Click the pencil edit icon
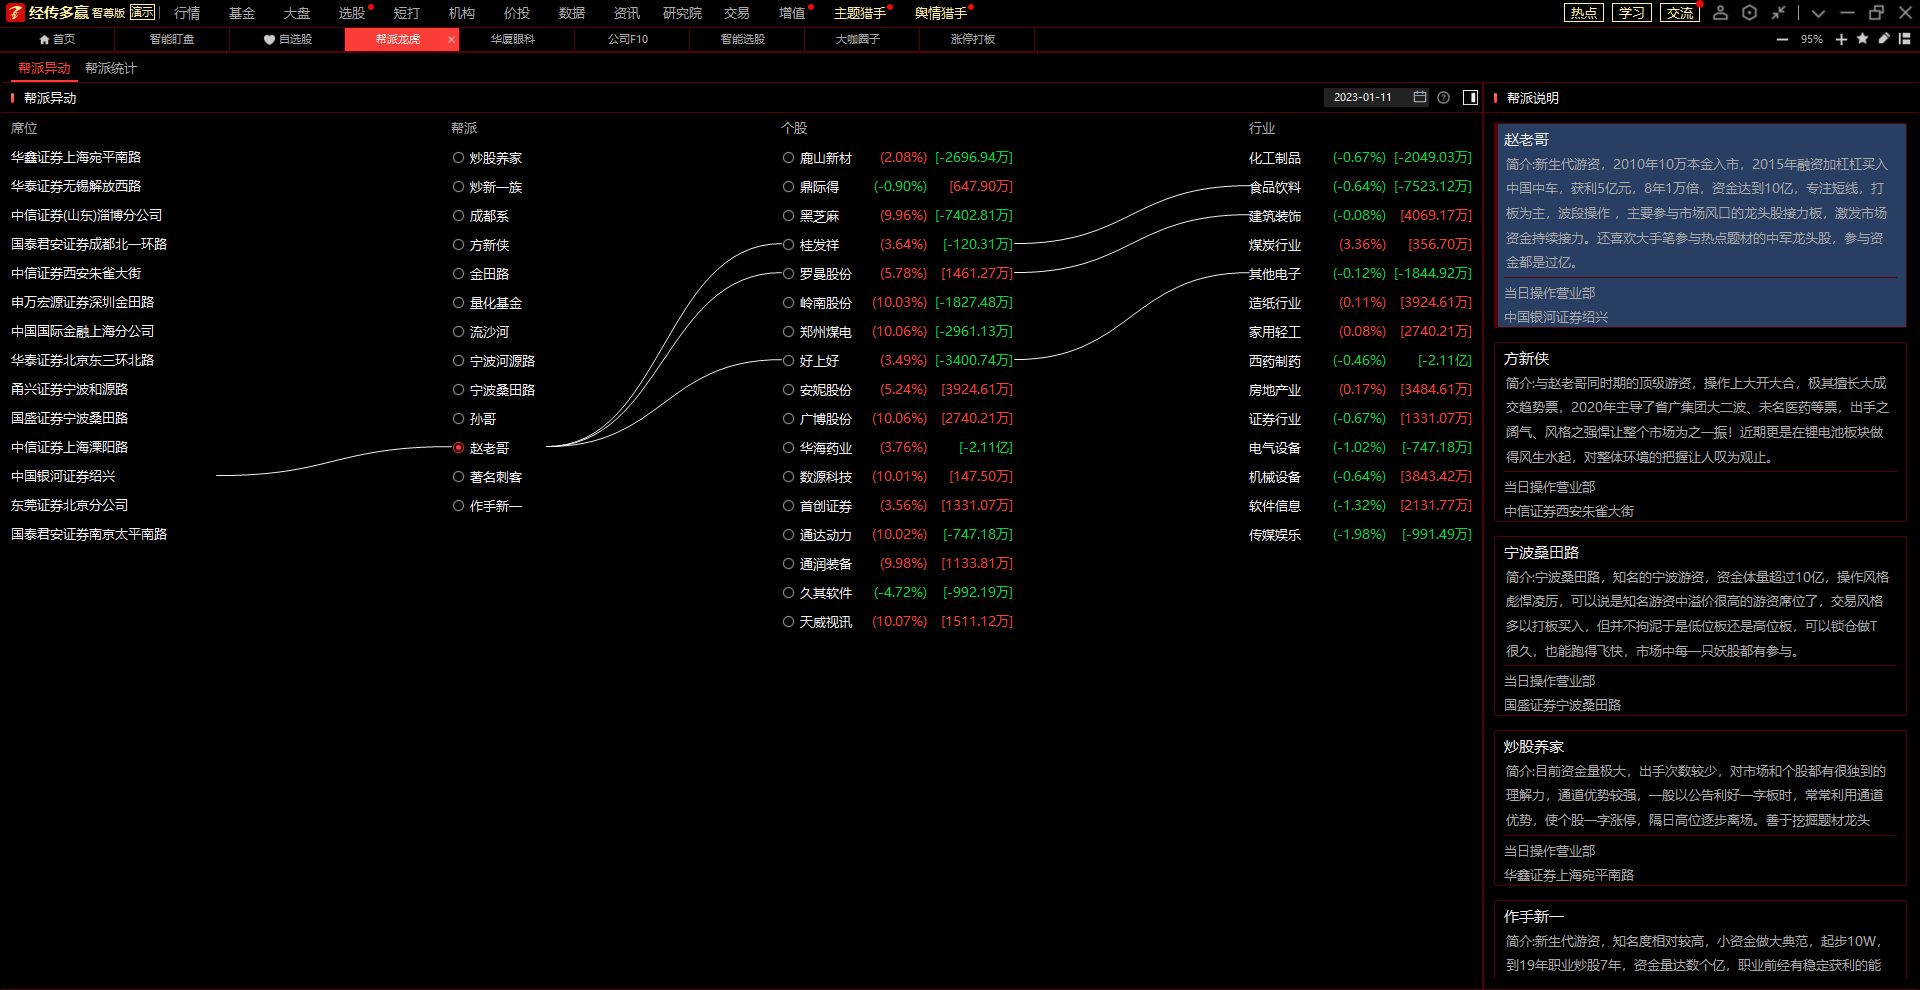This screenshot has width=1920, height=990. (x=1884, y=39)
